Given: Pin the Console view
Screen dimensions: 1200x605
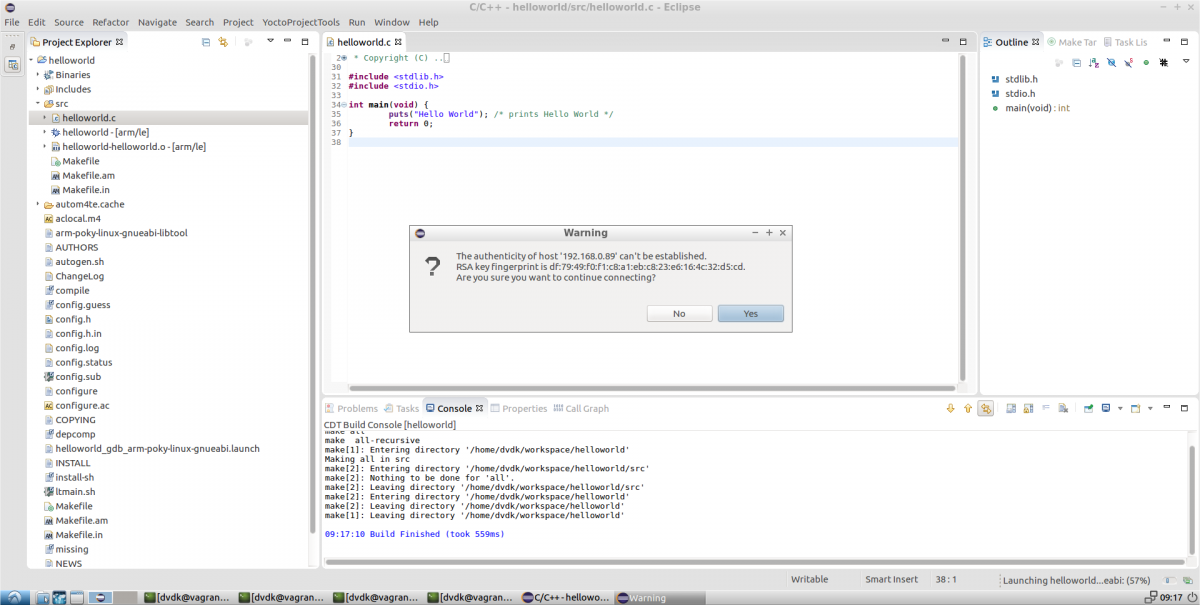Looking at the screenshot, I should coord(1088,408).
